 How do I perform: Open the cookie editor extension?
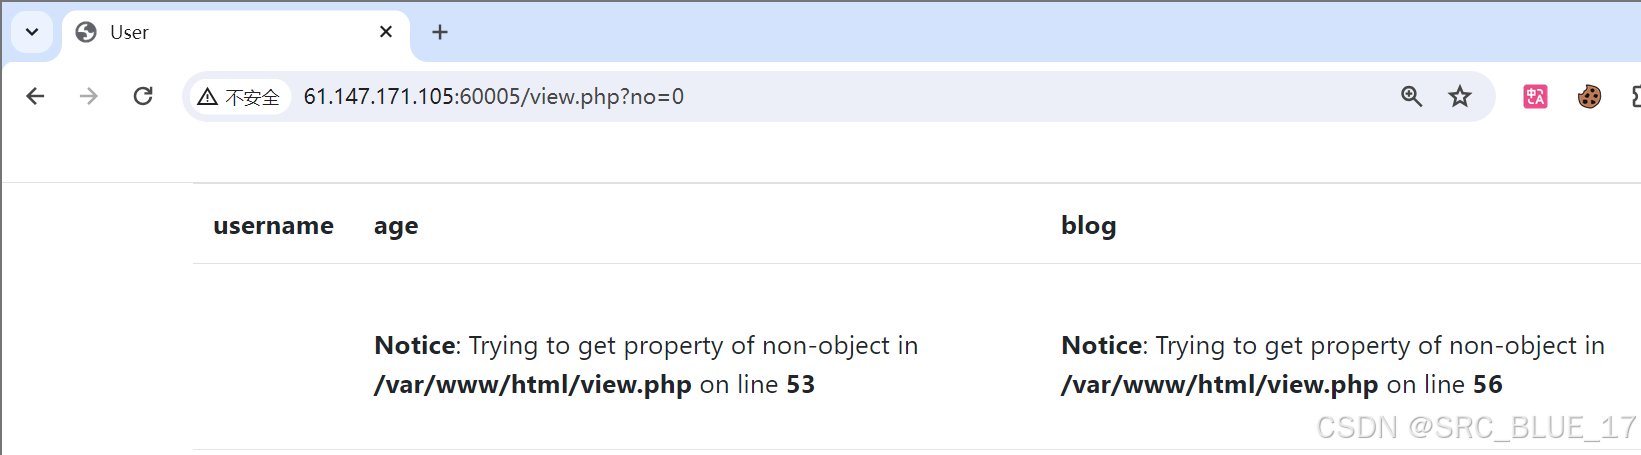pyautogui.click(x=1589, y=96)
